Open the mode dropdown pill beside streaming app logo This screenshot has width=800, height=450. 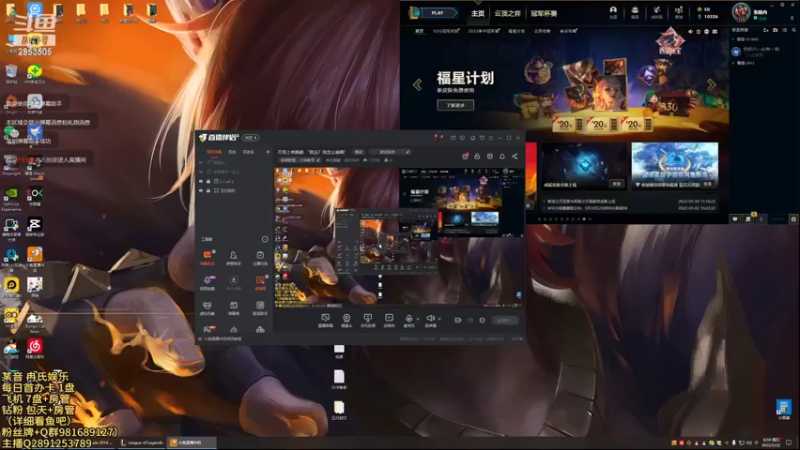click(x=251, y=138)
